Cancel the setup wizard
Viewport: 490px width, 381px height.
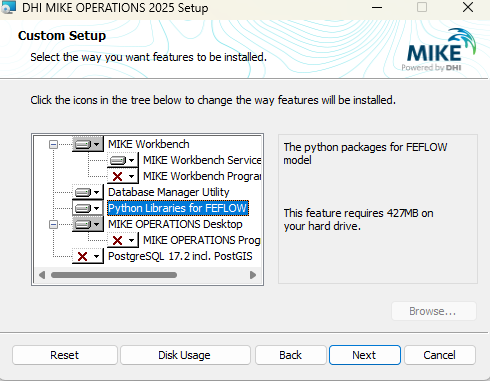(x=440, y=355)
